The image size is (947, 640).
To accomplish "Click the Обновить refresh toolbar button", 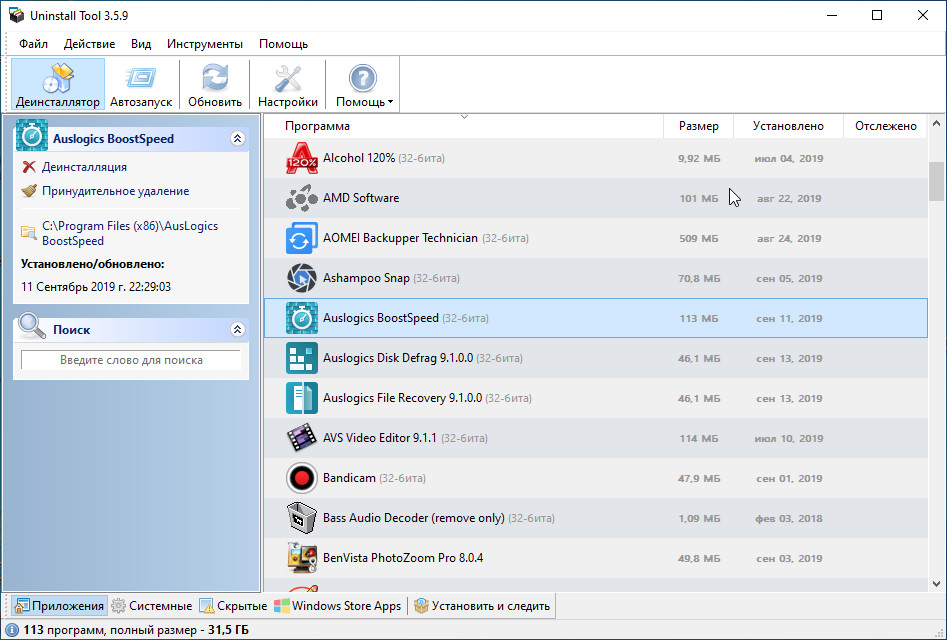I will (x=215, y=84).
